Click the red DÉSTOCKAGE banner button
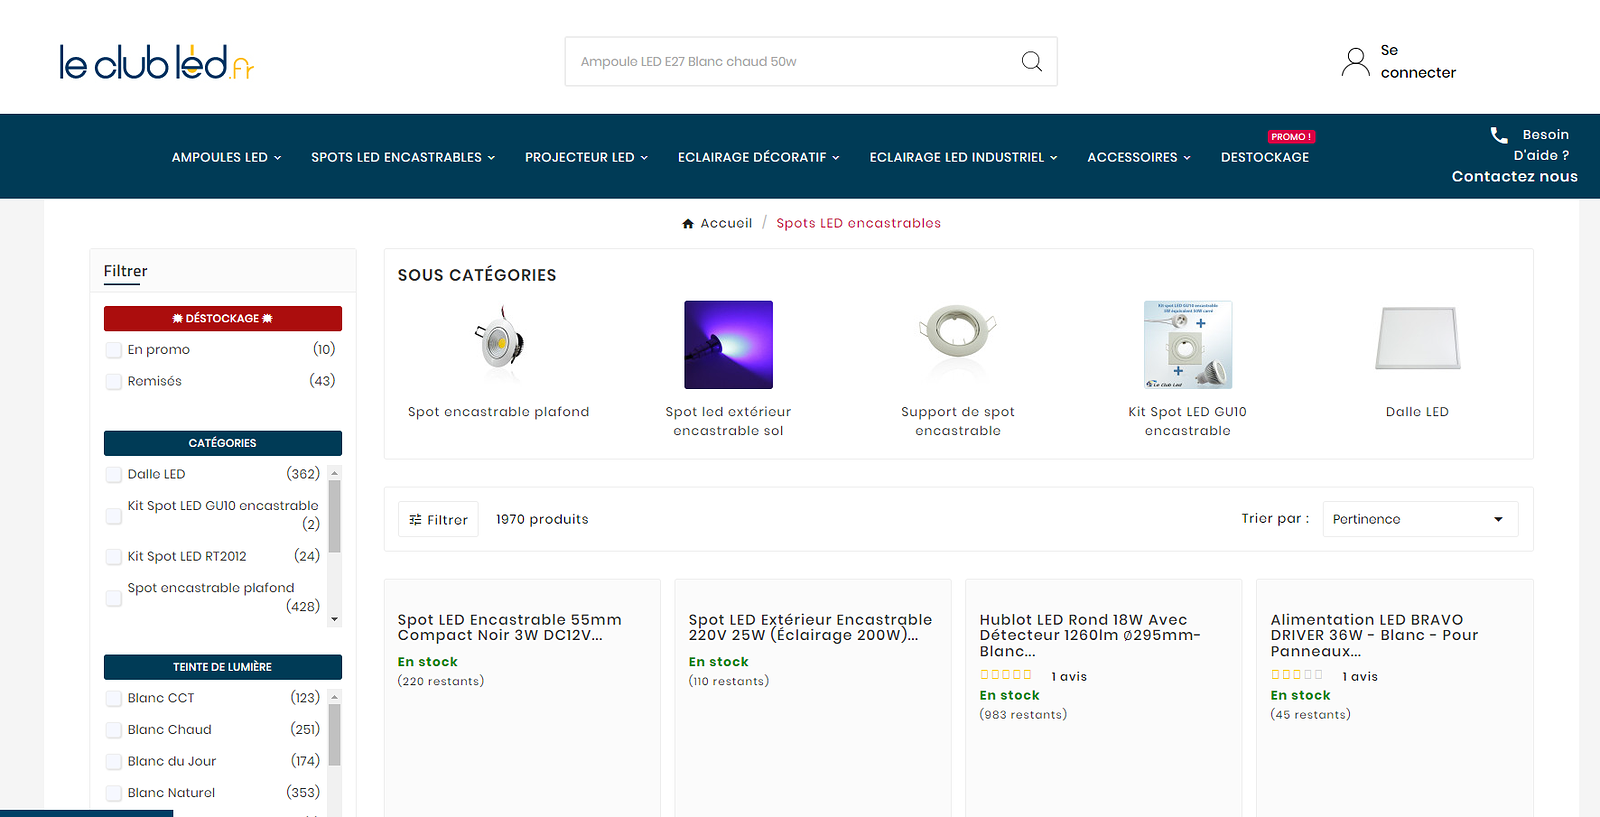The height and width of the screenshot is (817, 1600). point(223,318)
